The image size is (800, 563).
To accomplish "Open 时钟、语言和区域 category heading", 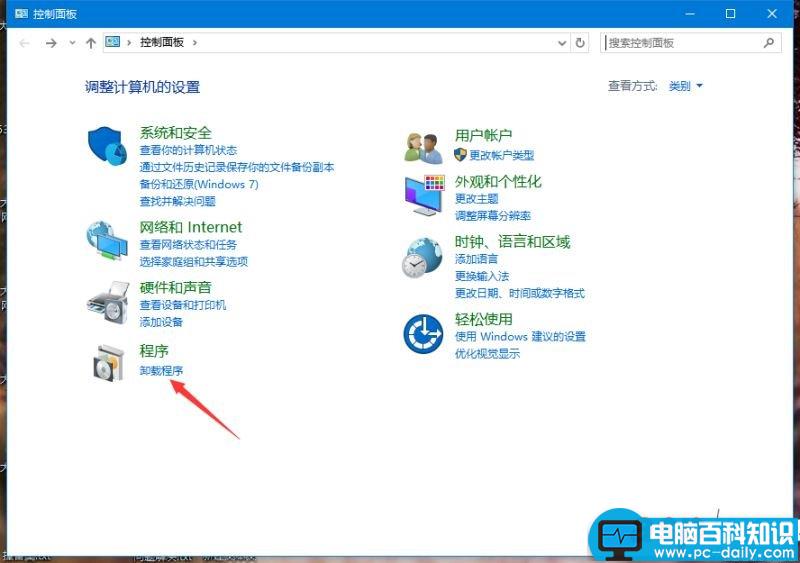I will coord(512,241).
